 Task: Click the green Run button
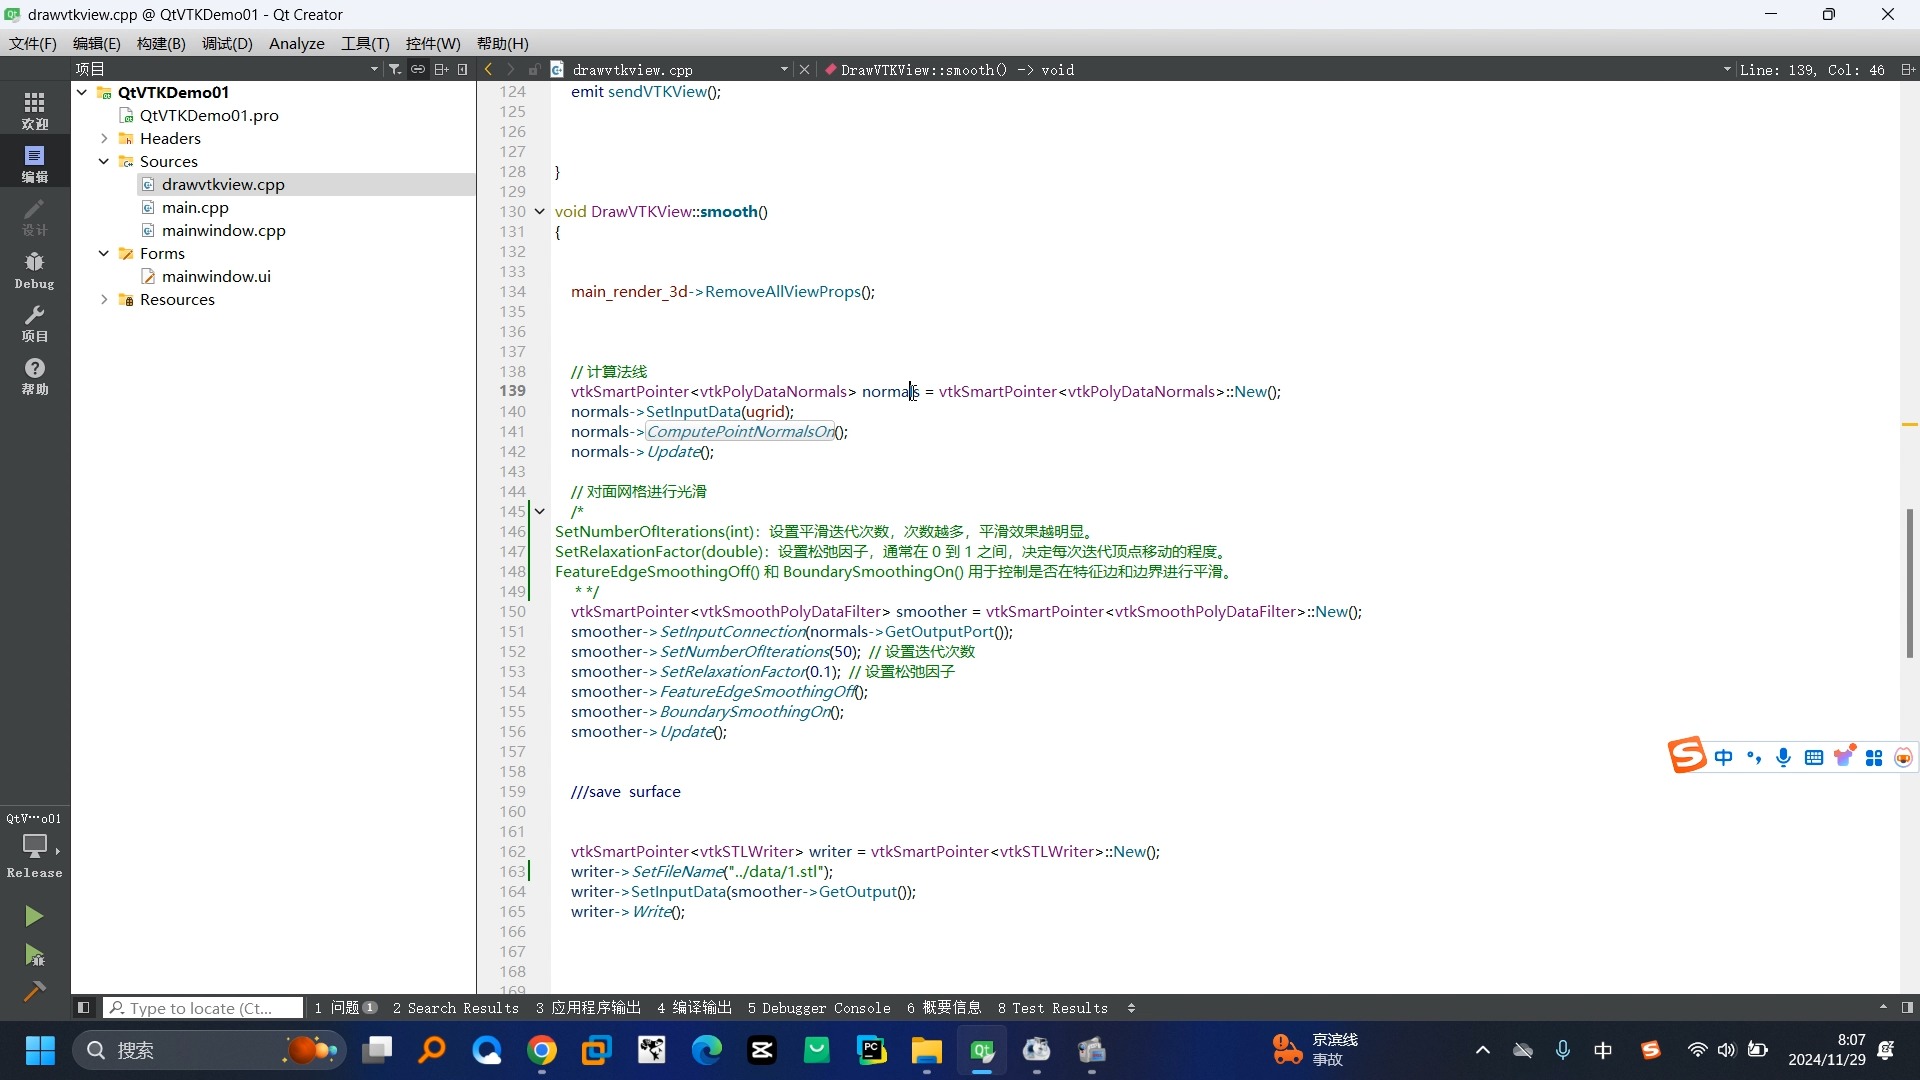click(34, 916)
